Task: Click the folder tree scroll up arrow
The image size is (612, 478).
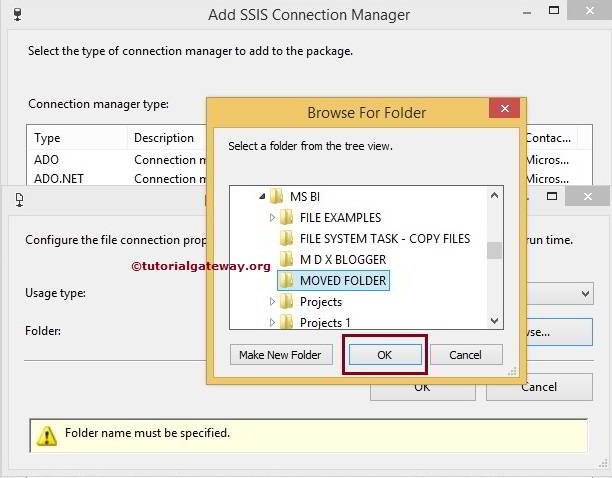Action: 494,195
